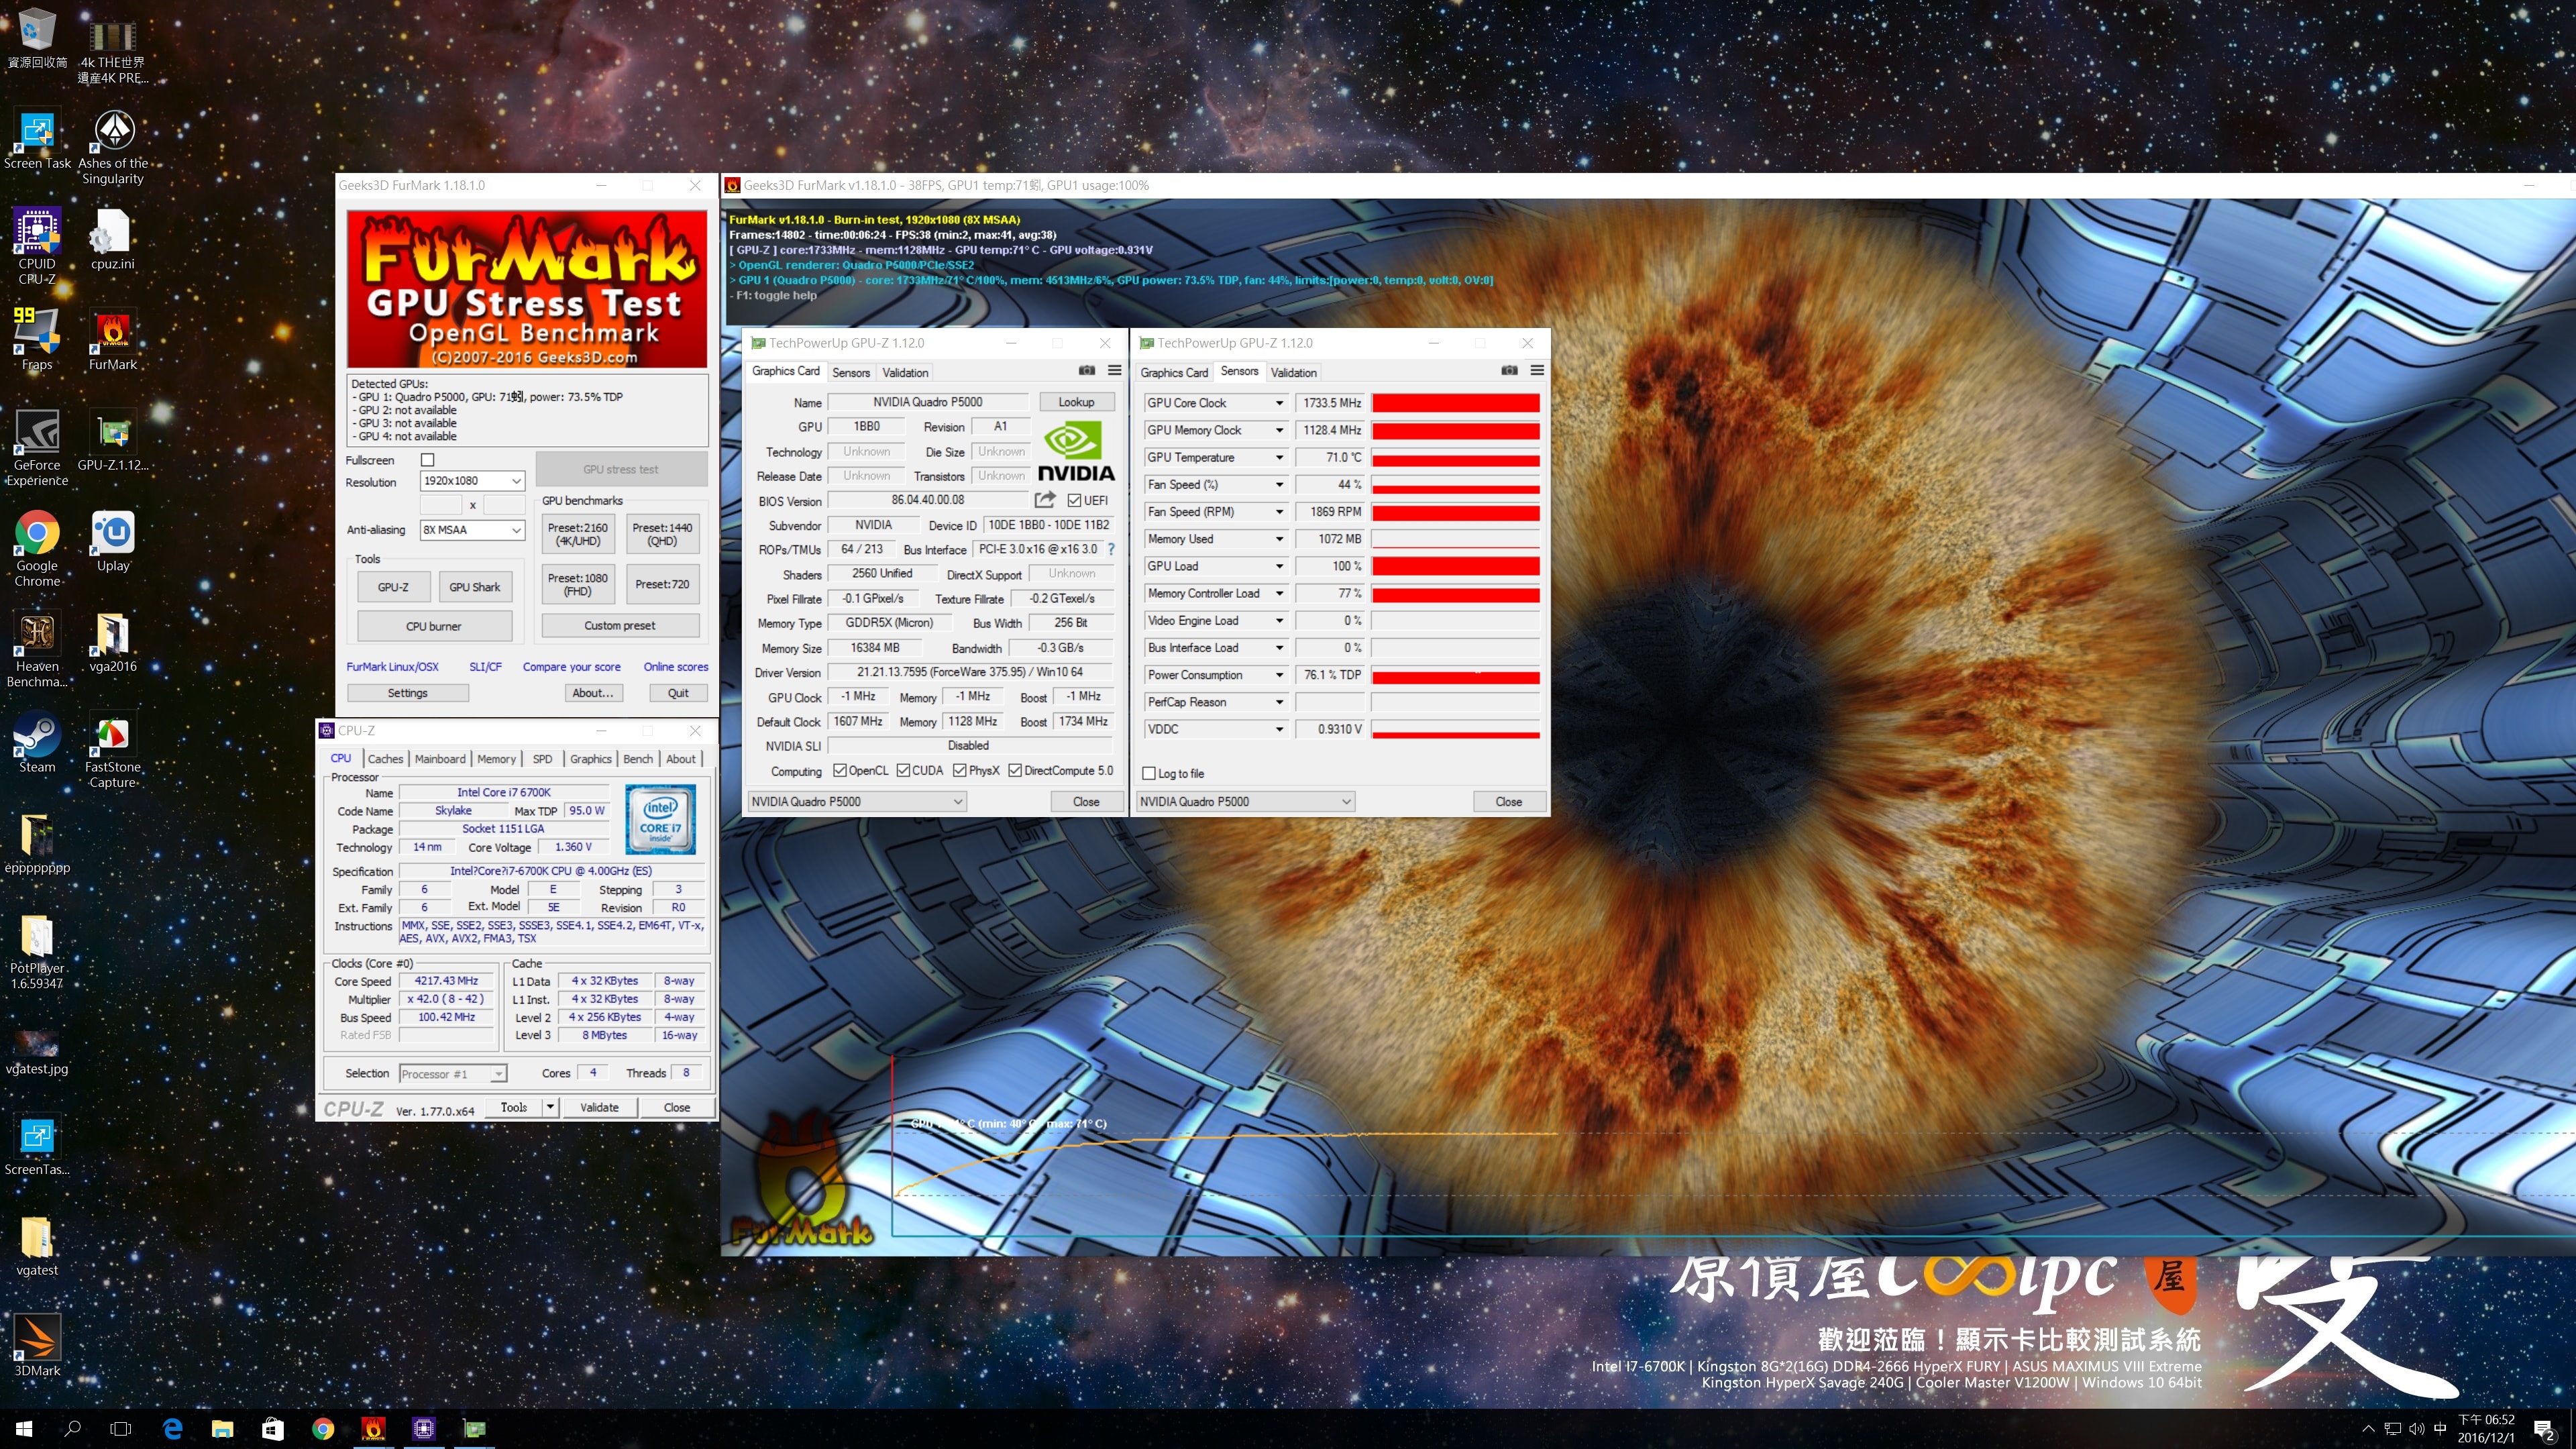This screenshot has width=2576, height=1449.
Task: Click the Lookup button in GPU-Z
Action: [x=1077, y=402]
